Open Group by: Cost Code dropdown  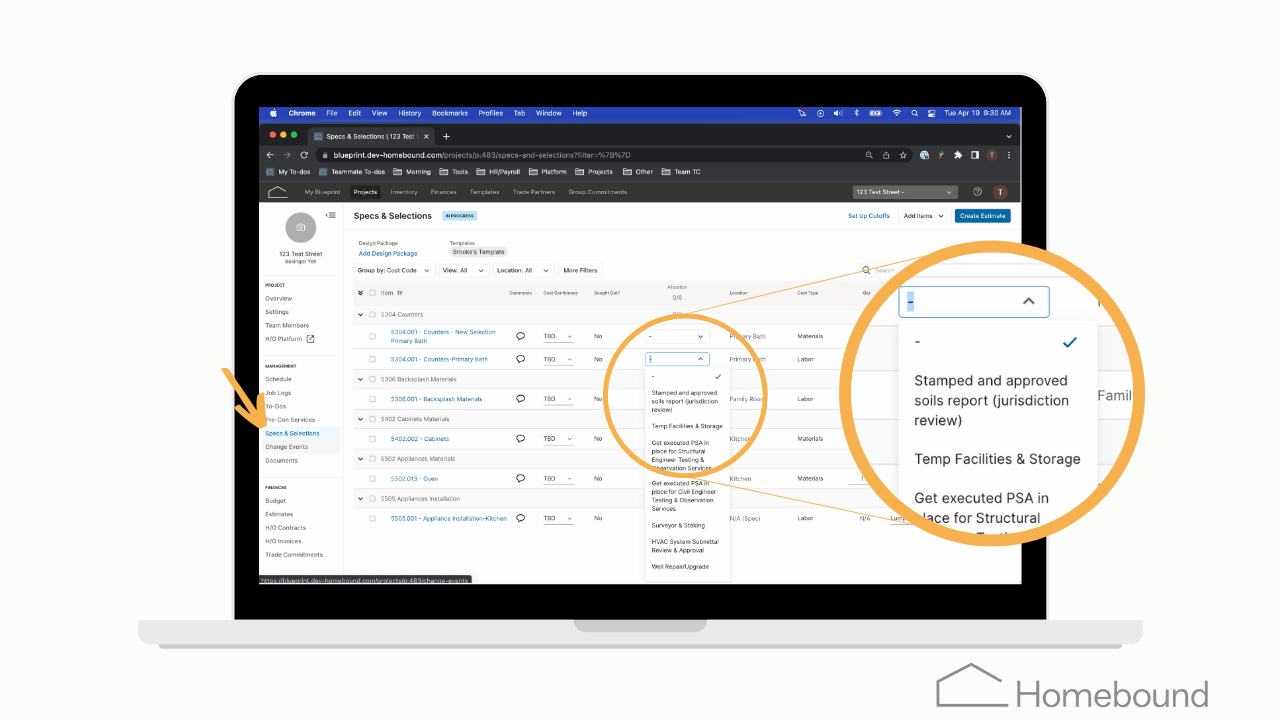pyautogui.click(x=394, y=270)
